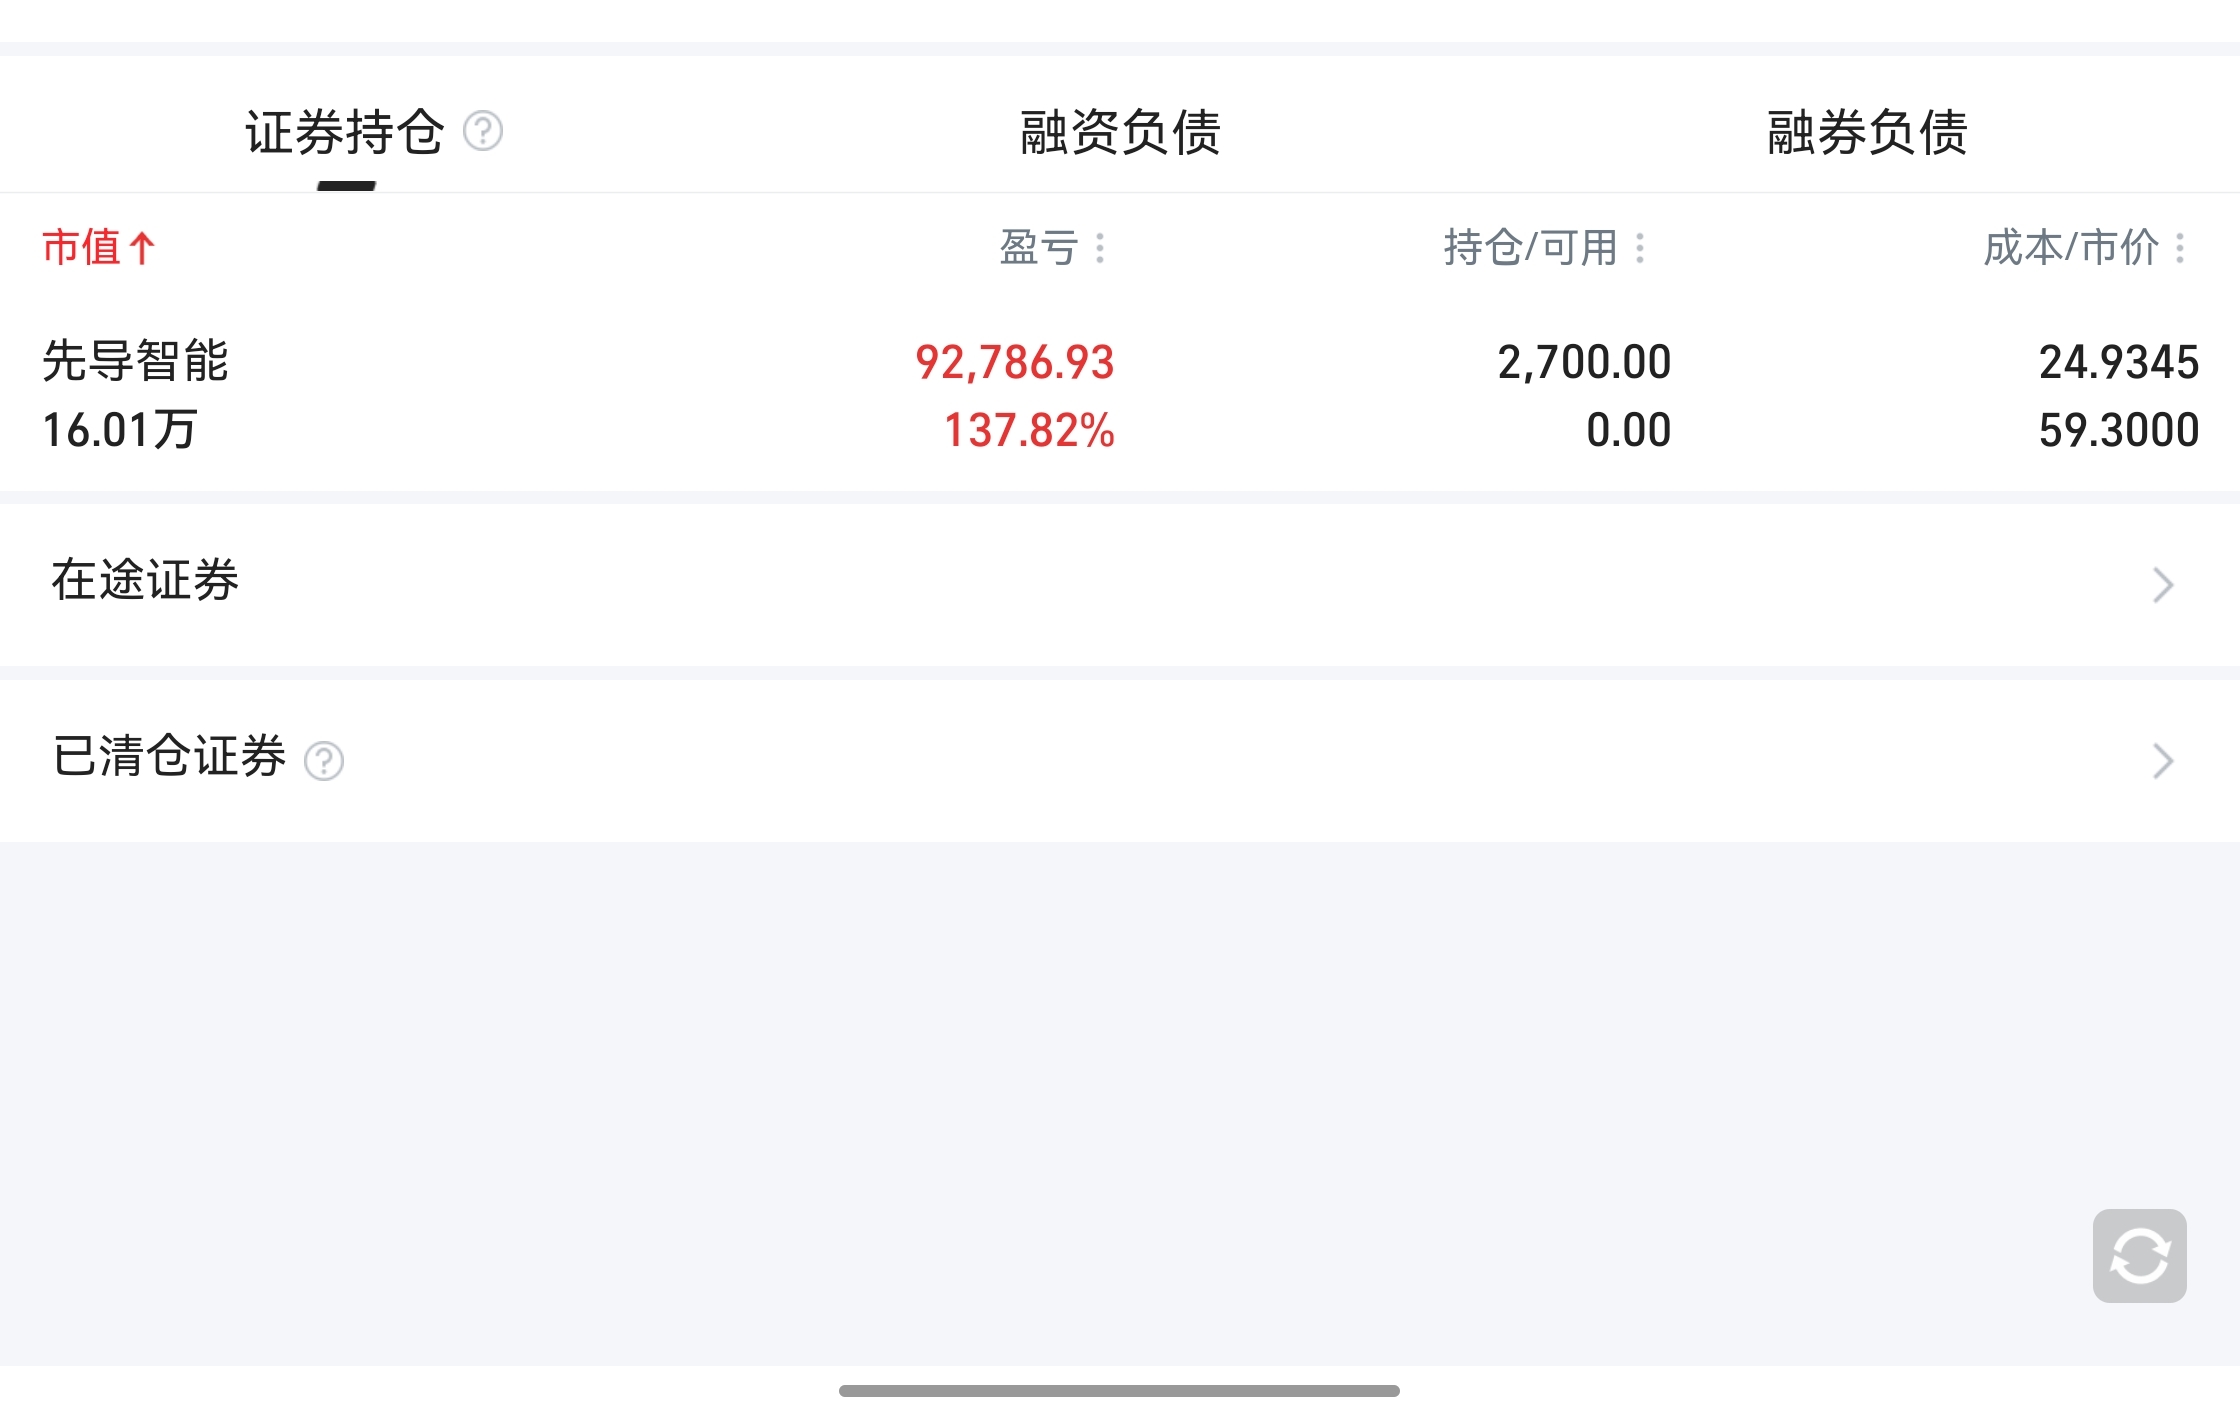This screenshot has width=2240, height=1416.
Task: Toggle sorting by 市值 column header
Action: 98,247
